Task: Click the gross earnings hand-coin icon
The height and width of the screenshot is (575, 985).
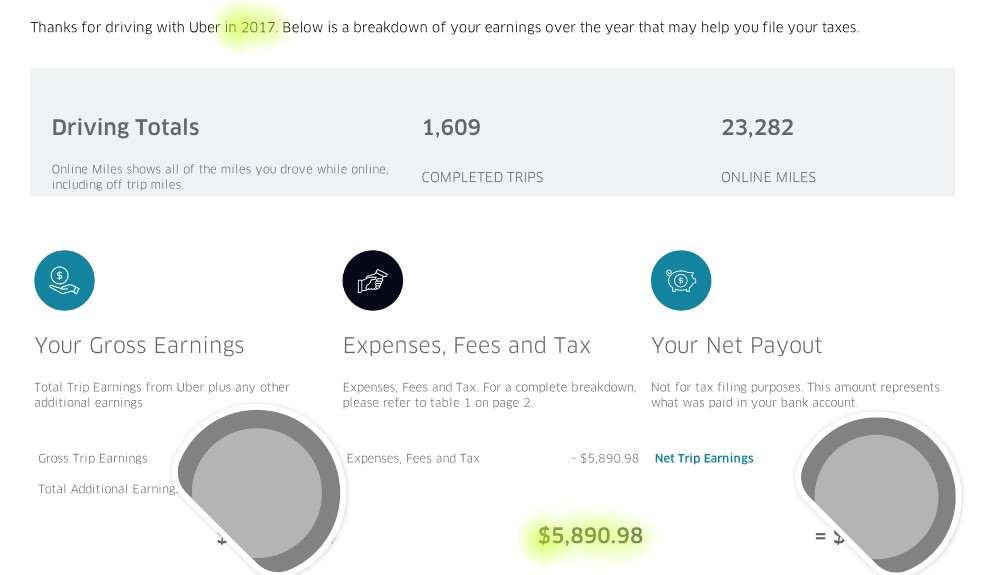Action: [x=64, y=280]
